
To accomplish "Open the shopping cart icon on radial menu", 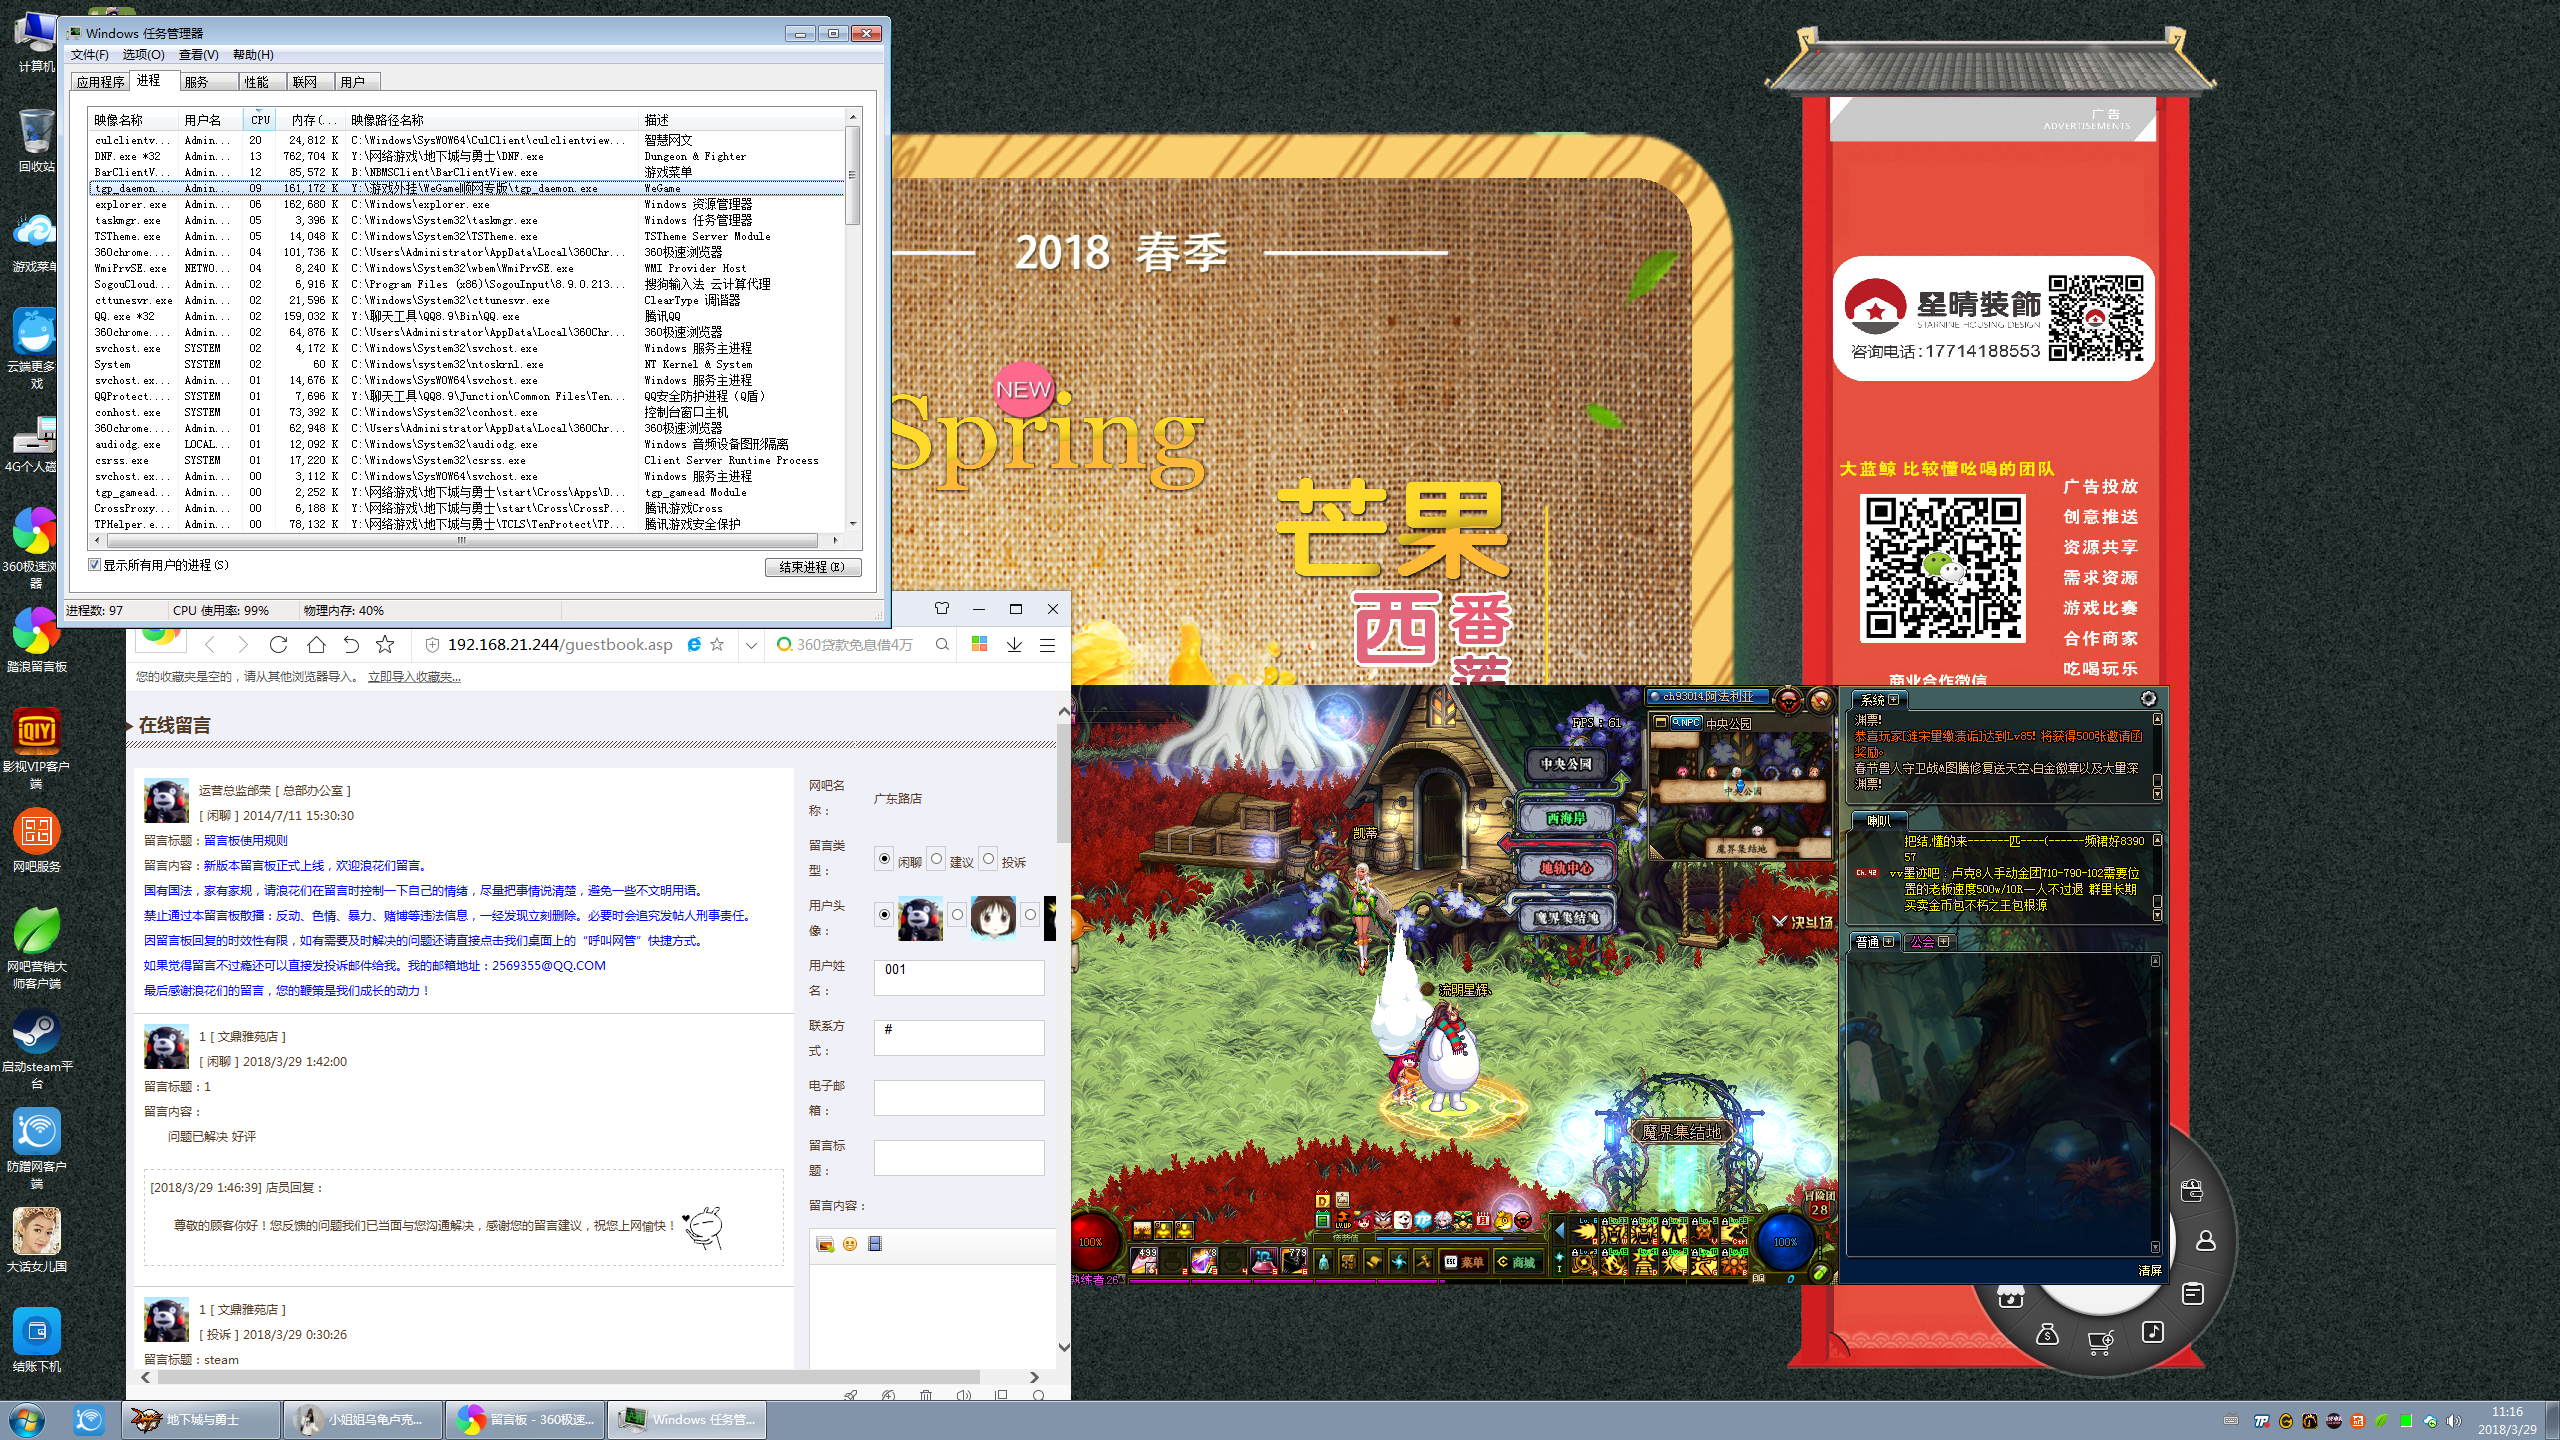I will pyautogui.click(x=2100, y=1342).
